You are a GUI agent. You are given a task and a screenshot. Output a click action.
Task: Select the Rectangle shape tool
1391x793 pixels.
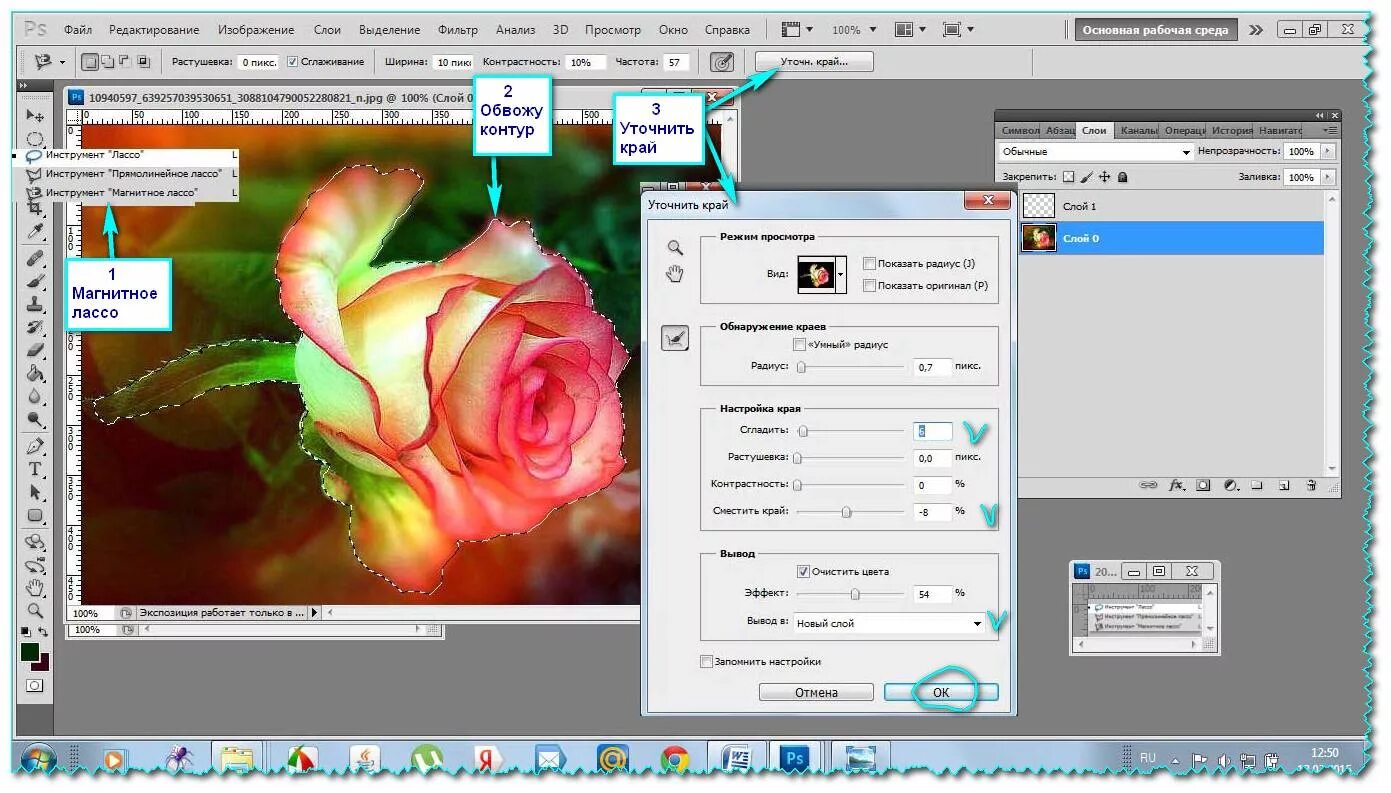click(35, 516)
